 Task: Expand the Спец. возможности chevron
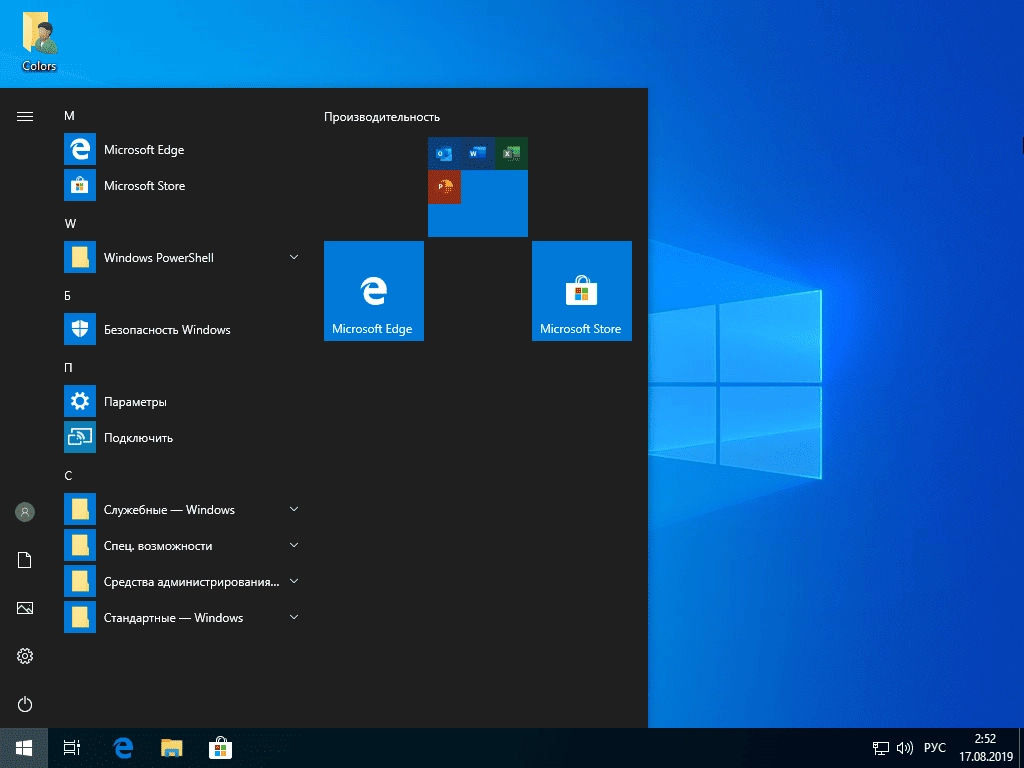294,545
